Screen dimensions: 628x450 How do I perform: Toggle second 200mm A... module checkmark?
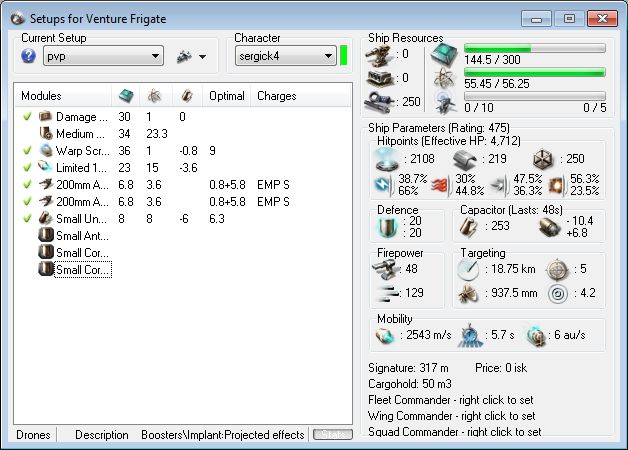point(27,201)
